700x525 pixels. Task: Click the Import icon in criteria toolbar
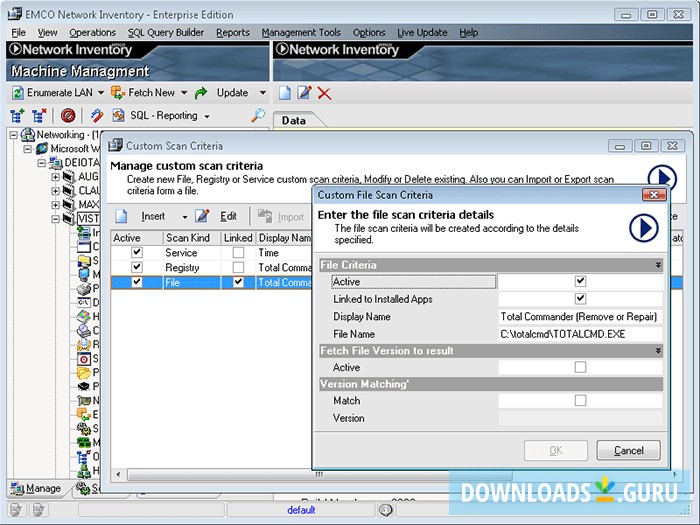pos(265,216)
